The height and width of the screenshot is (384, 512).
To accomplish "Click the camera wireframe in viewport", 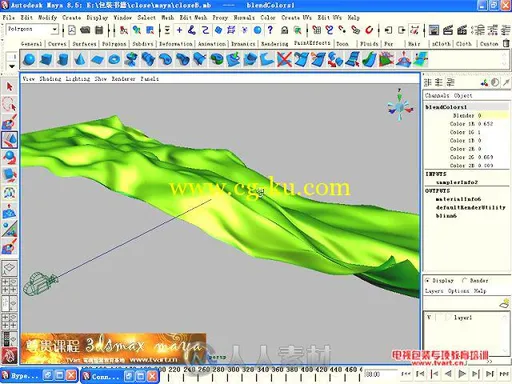I will (40, 283).
